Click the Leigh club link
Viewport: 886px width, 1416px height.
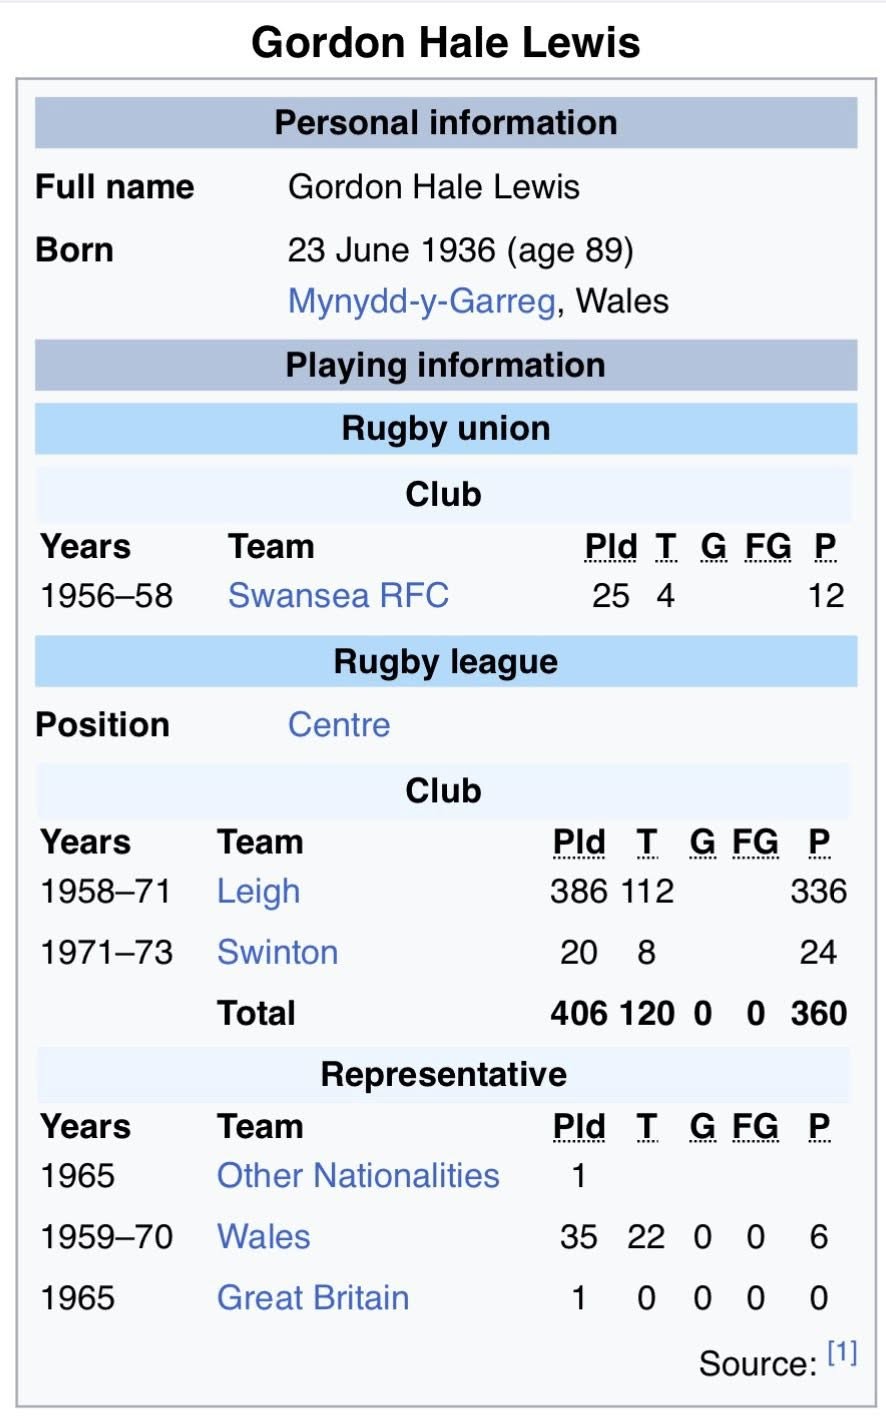(x=258, y=892)
